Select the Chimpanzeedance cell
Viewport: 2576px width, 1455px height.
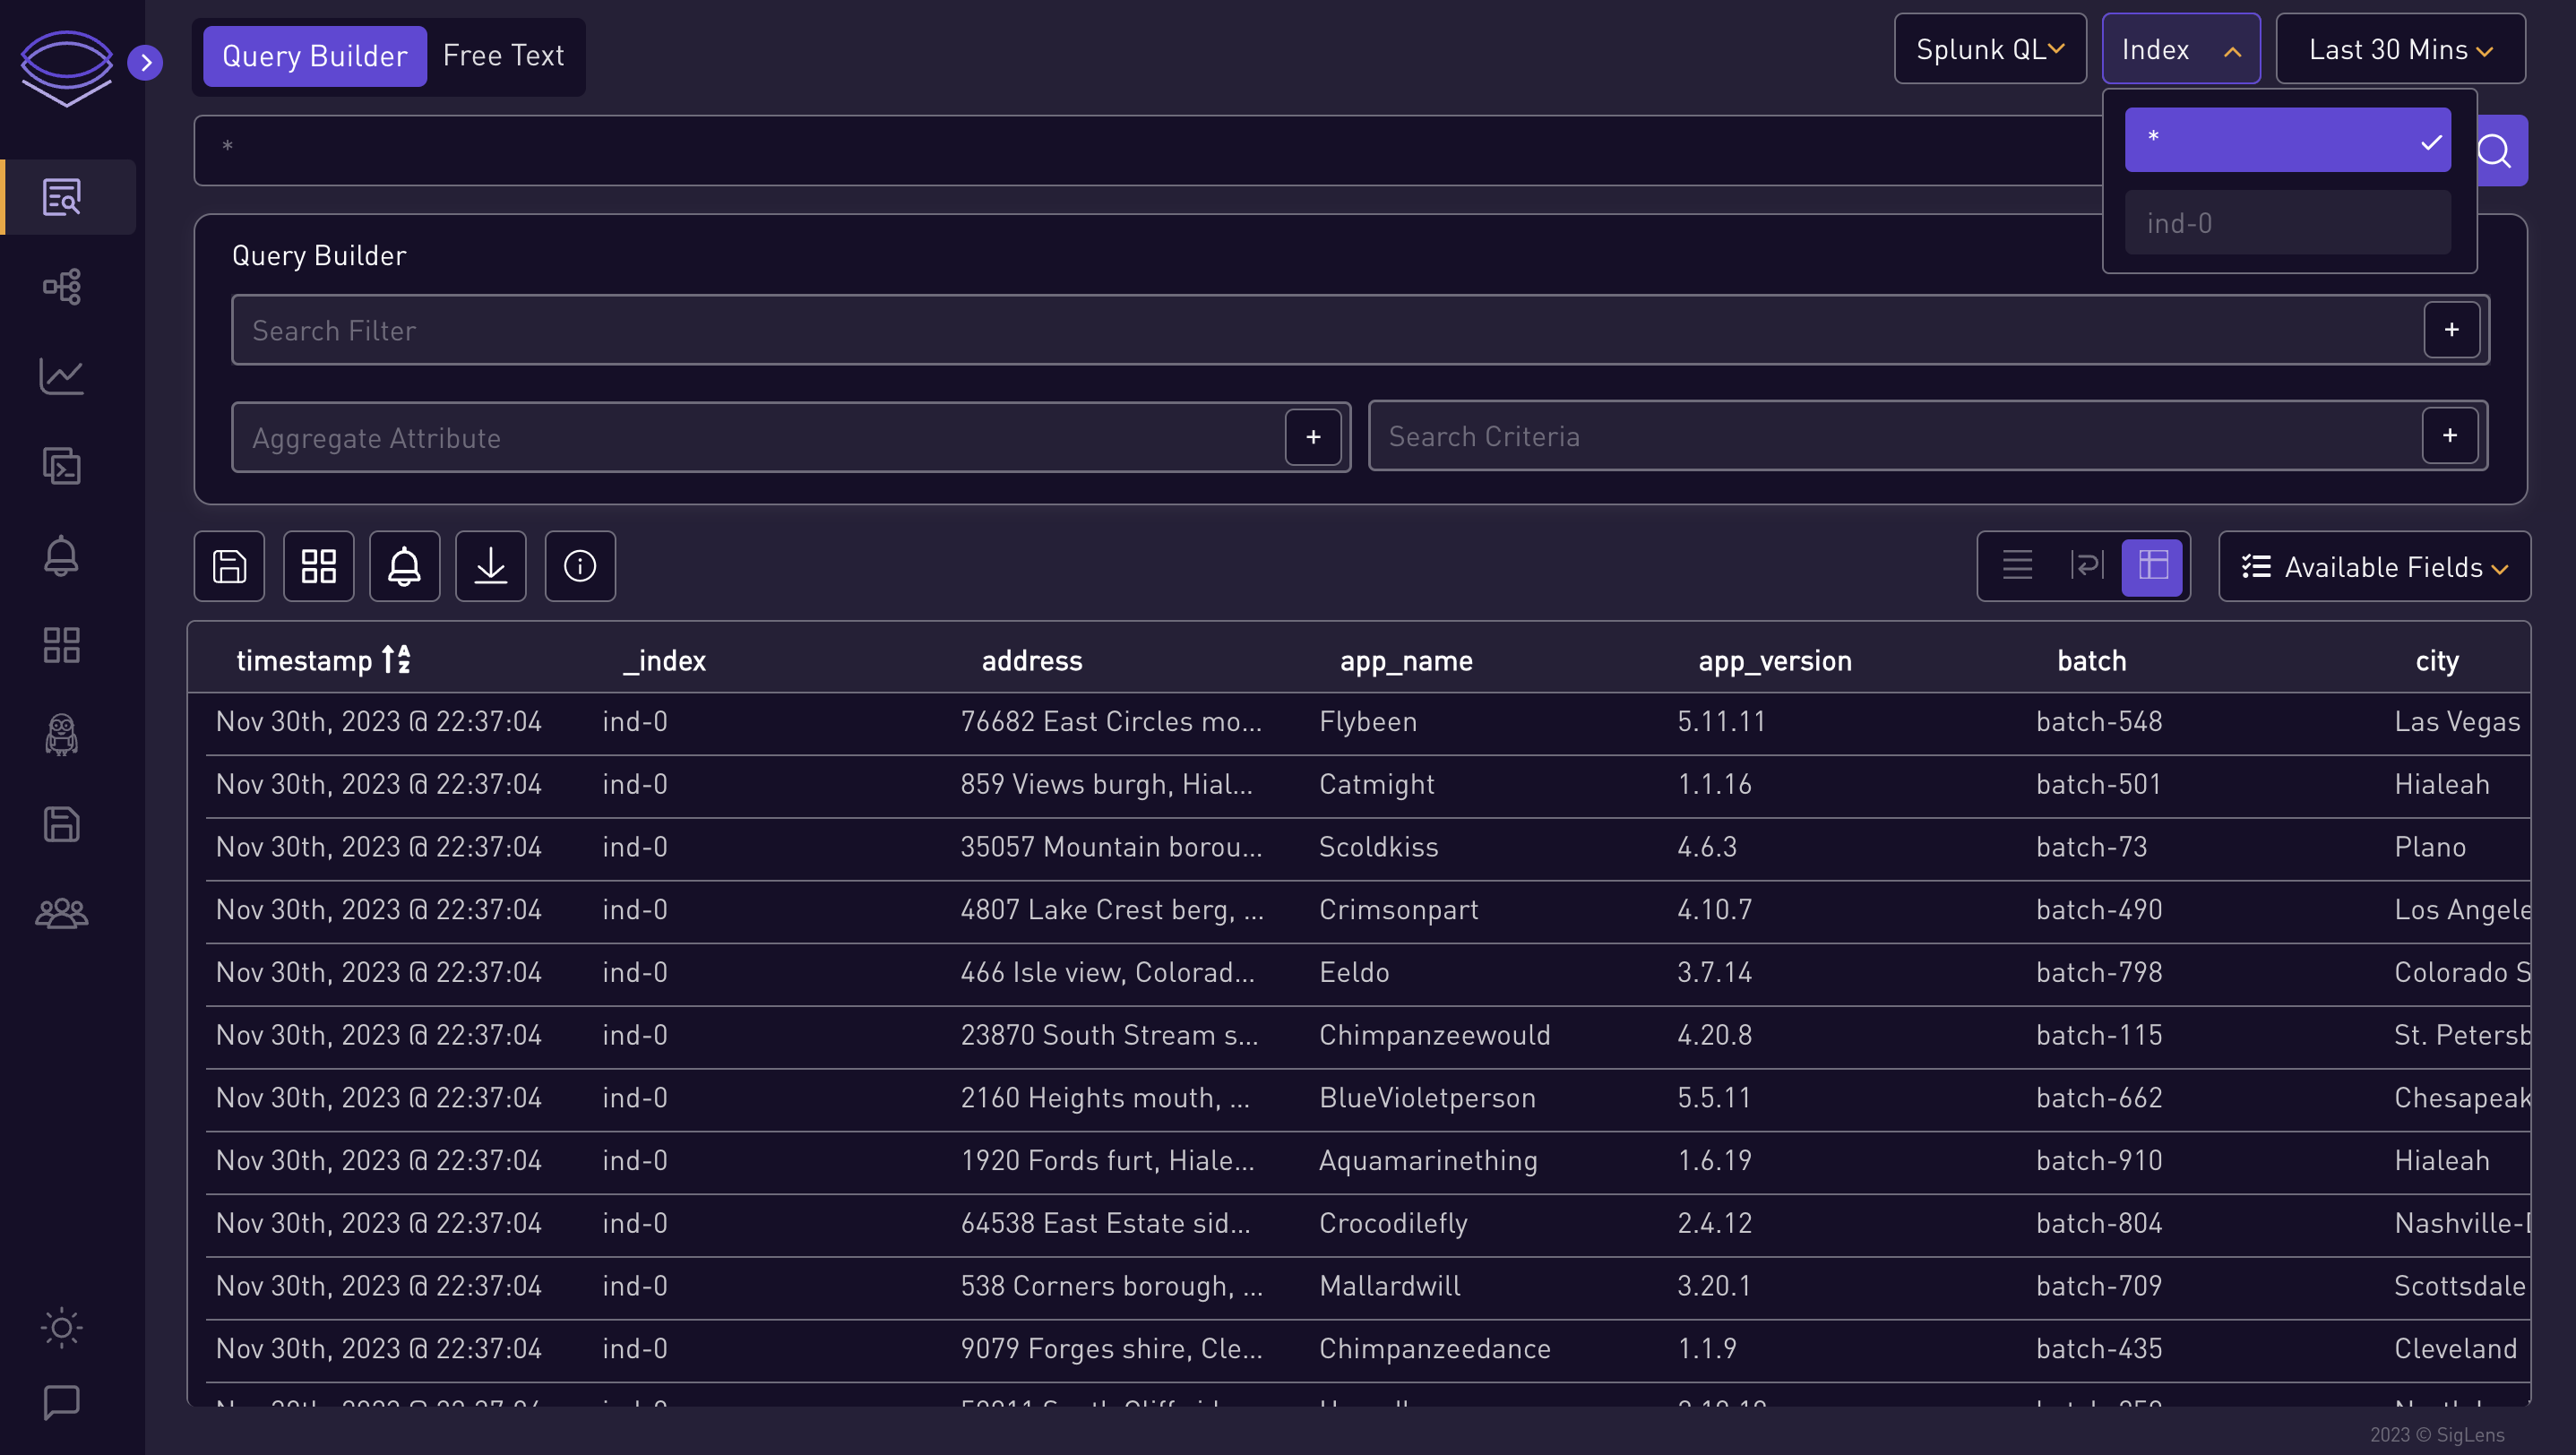[1434, 1349]
